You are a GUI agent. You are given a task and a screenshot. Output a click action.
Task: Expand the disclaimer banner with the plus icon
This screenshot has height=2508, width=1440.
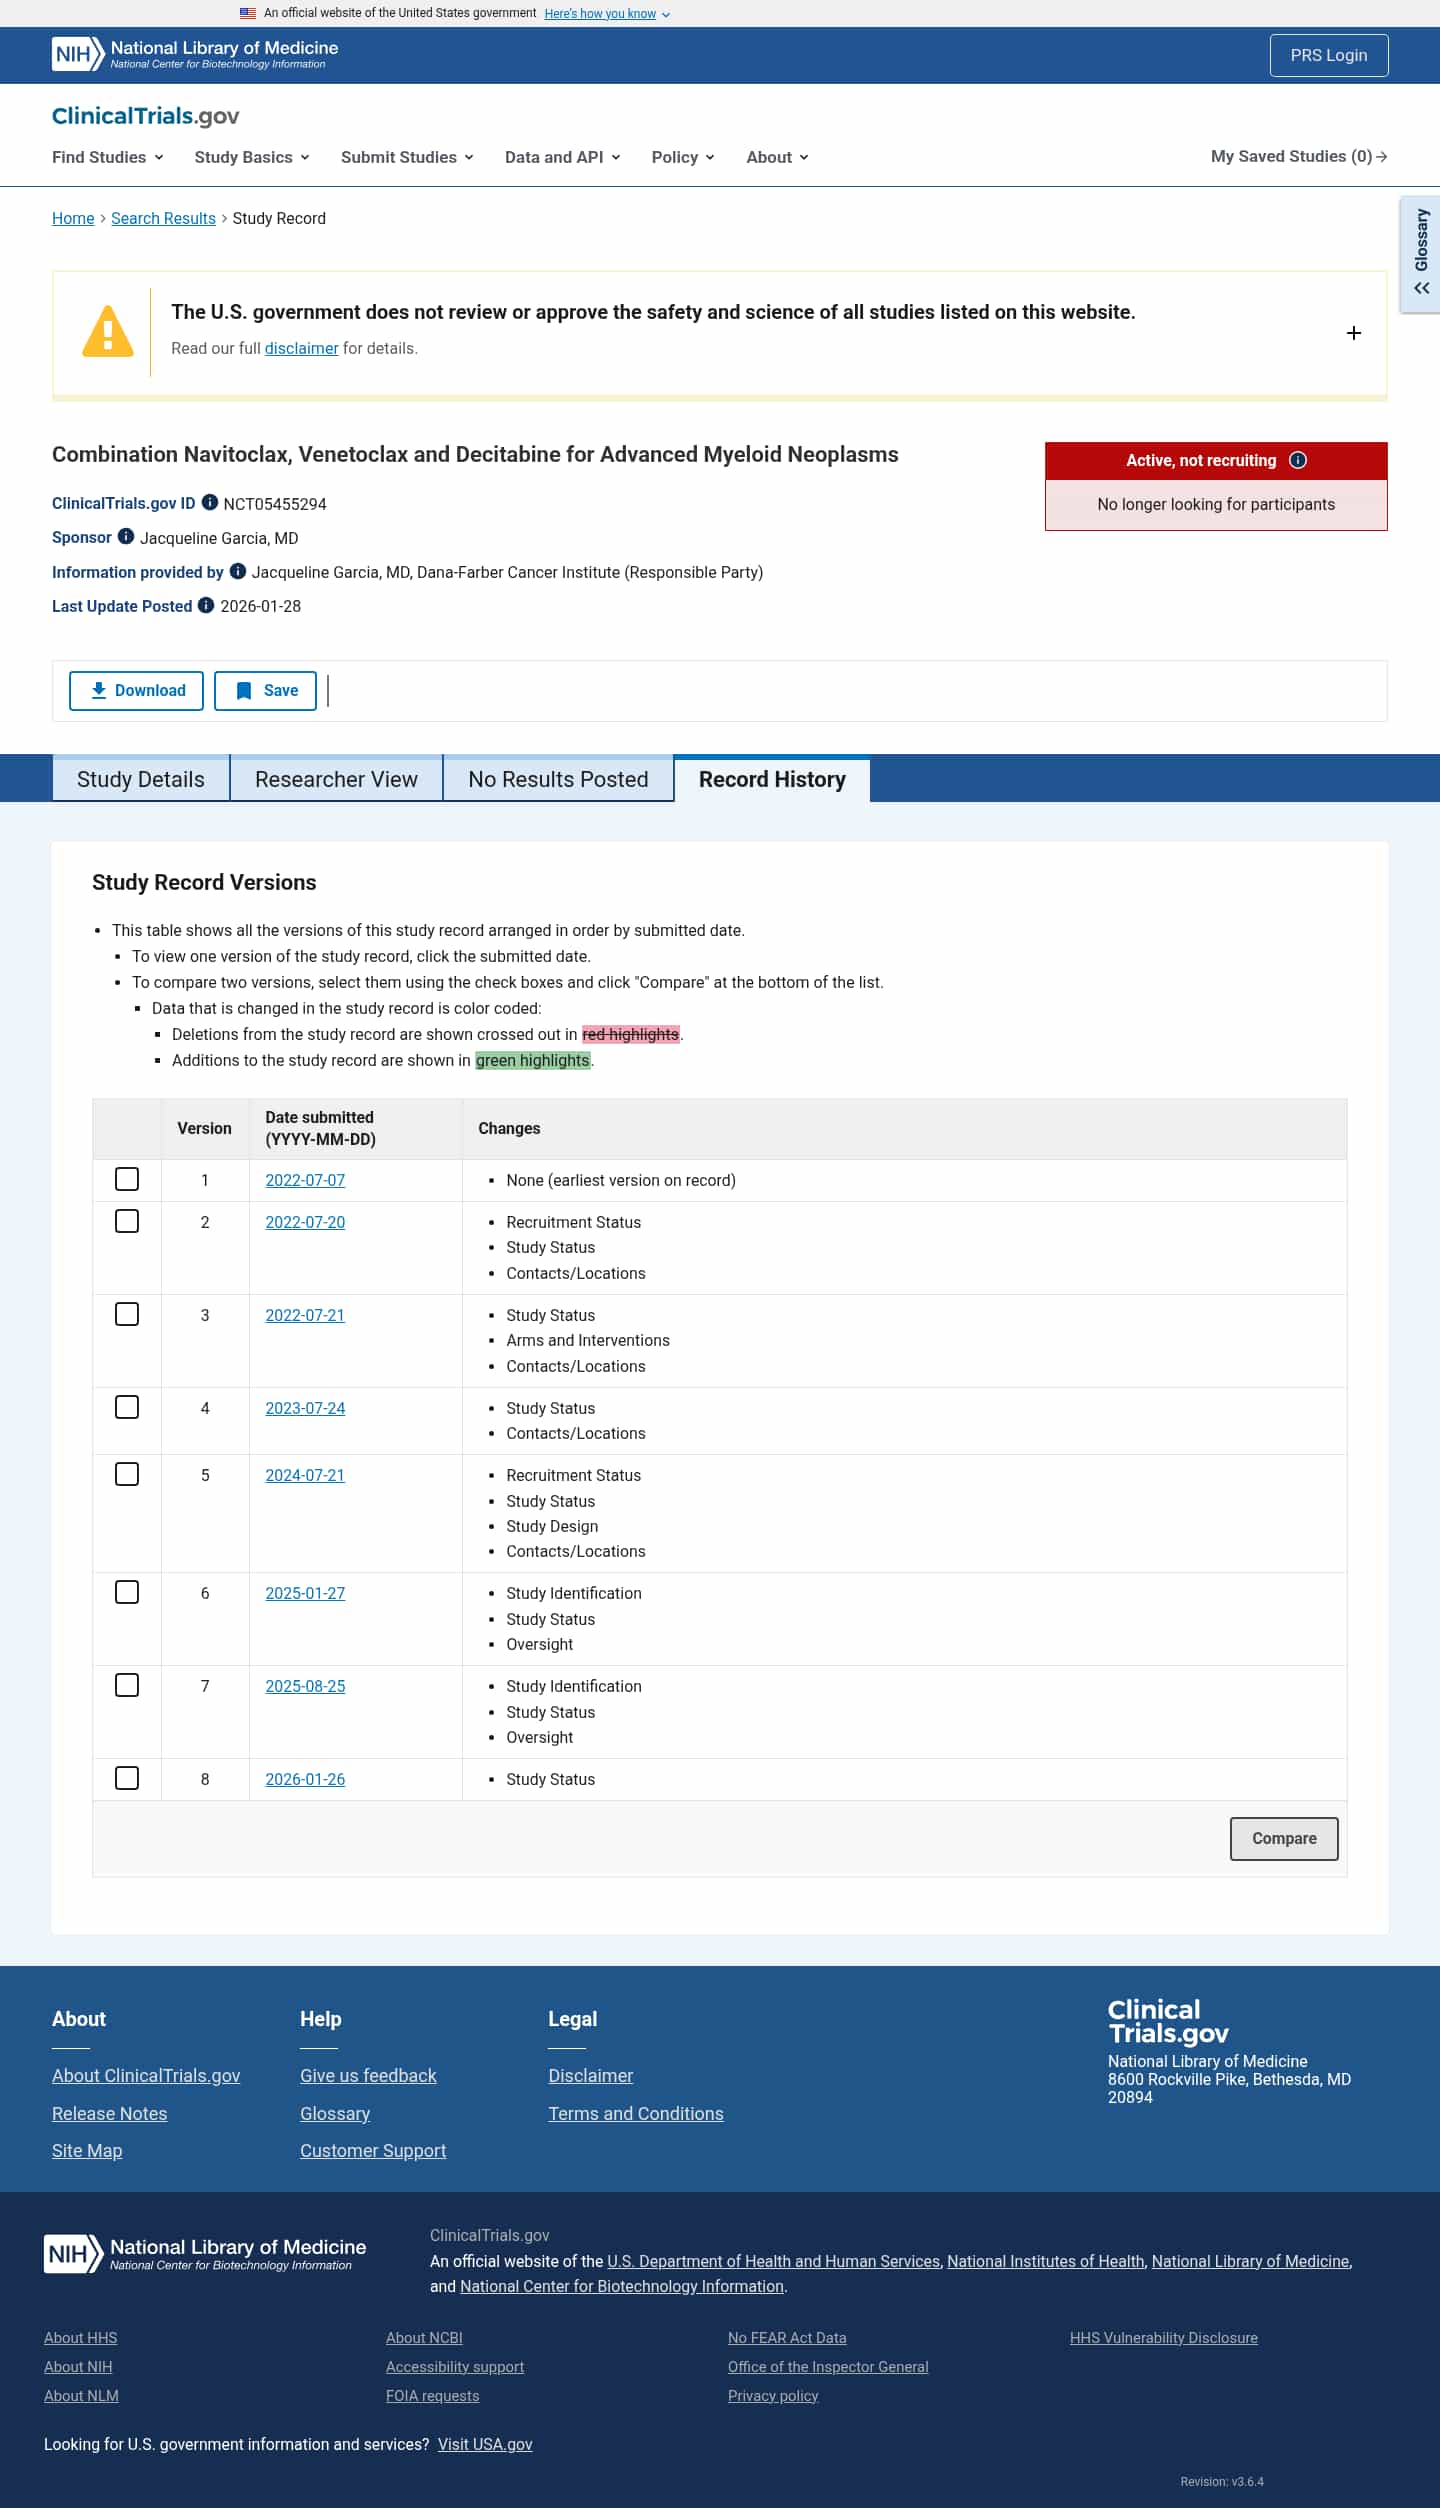coord(1354,333)
